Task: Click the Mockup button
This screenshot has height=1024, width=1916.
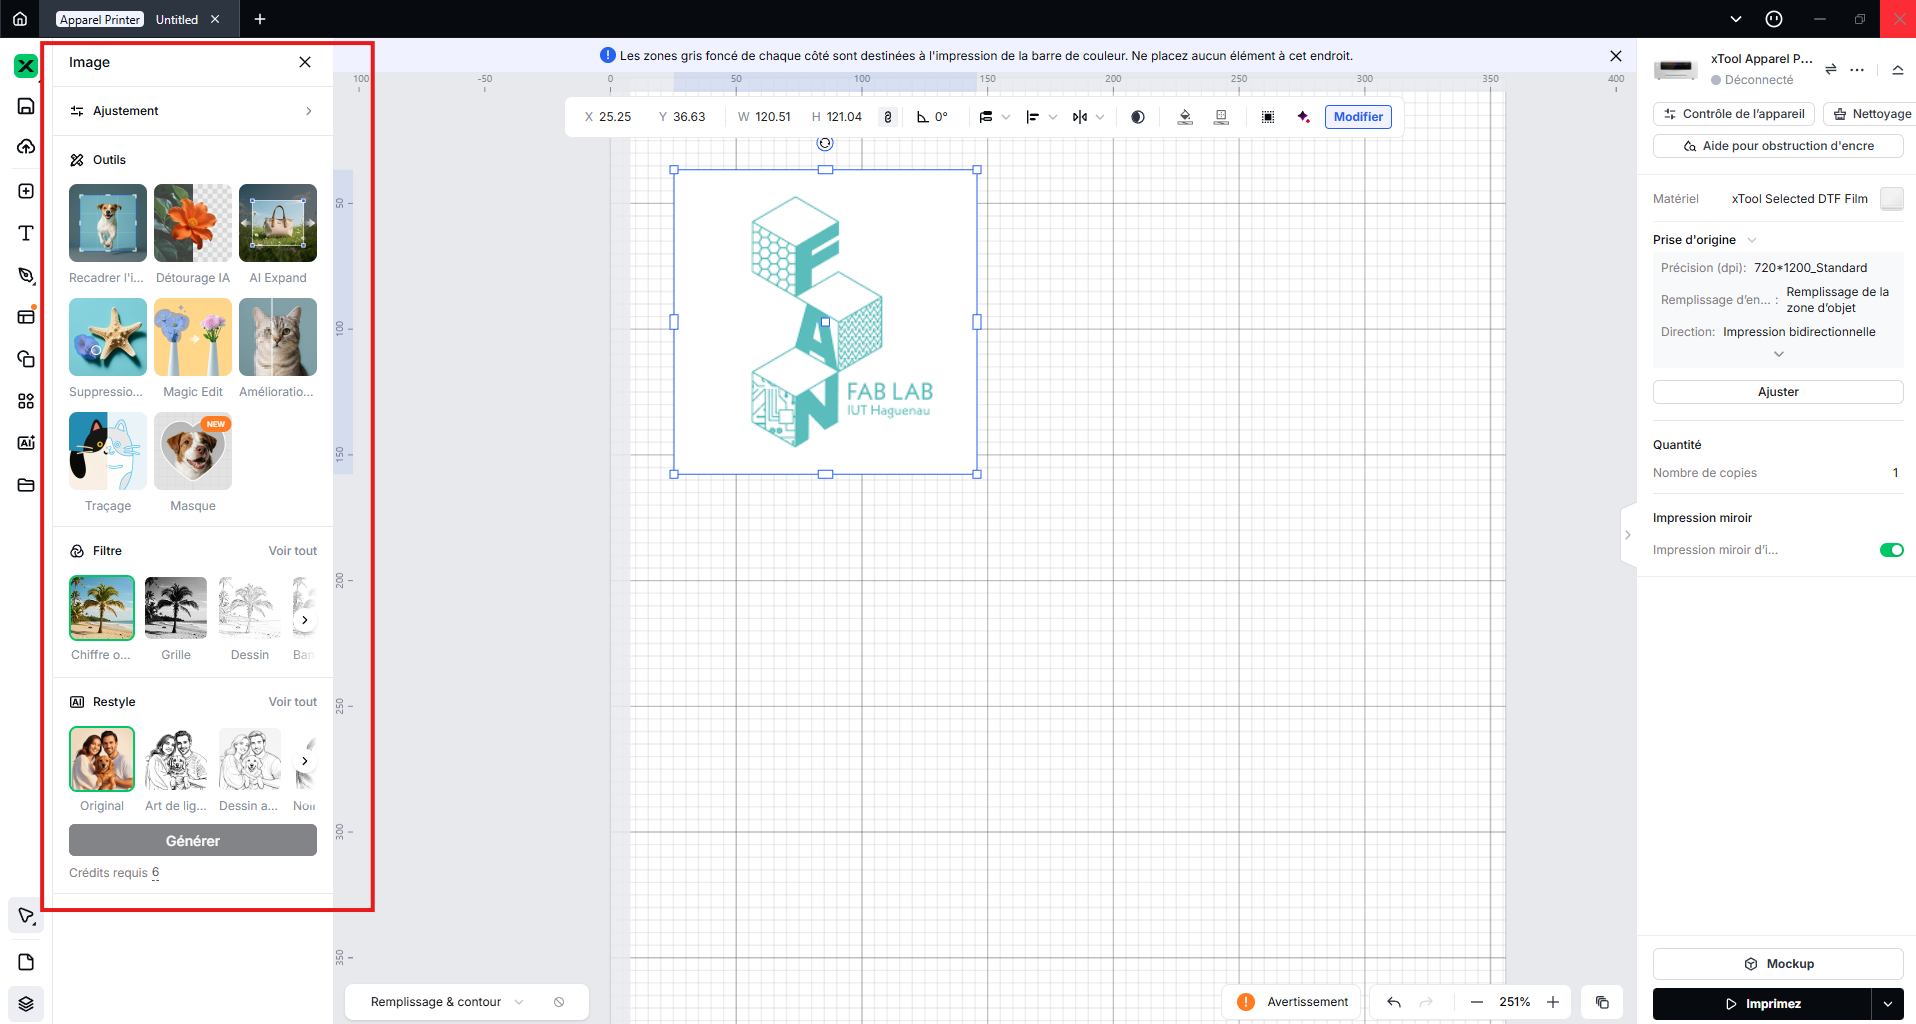Action: (x=1778, y=964)
